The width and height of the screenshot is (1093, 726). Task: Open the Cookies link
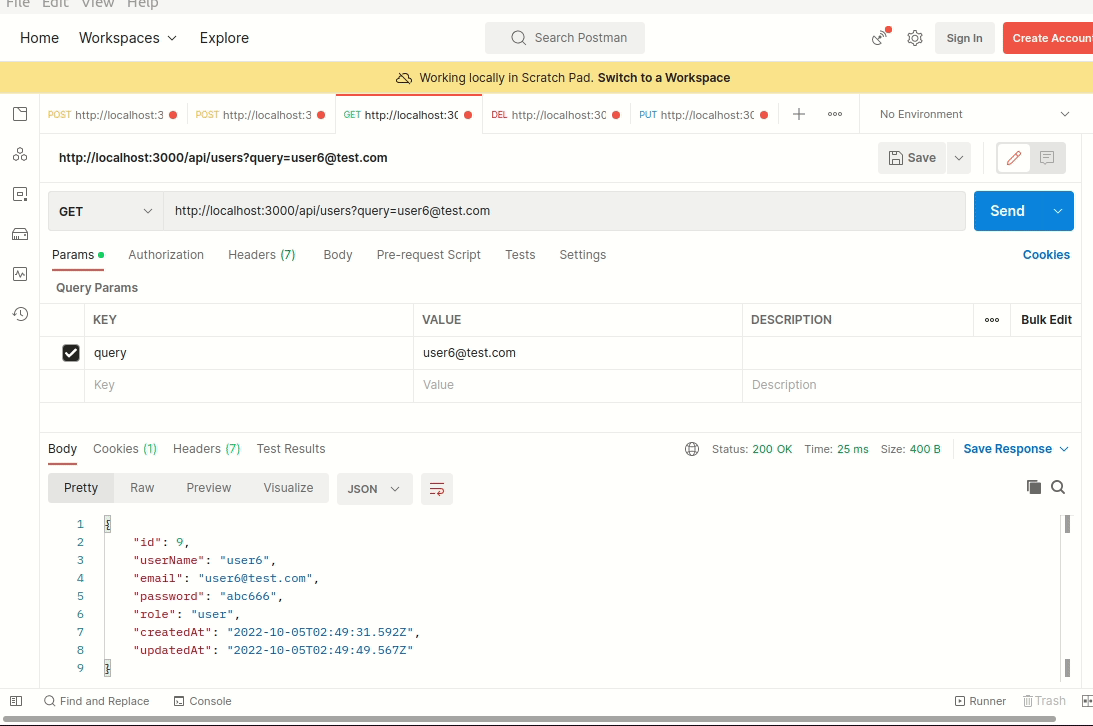coord(1046,255)
